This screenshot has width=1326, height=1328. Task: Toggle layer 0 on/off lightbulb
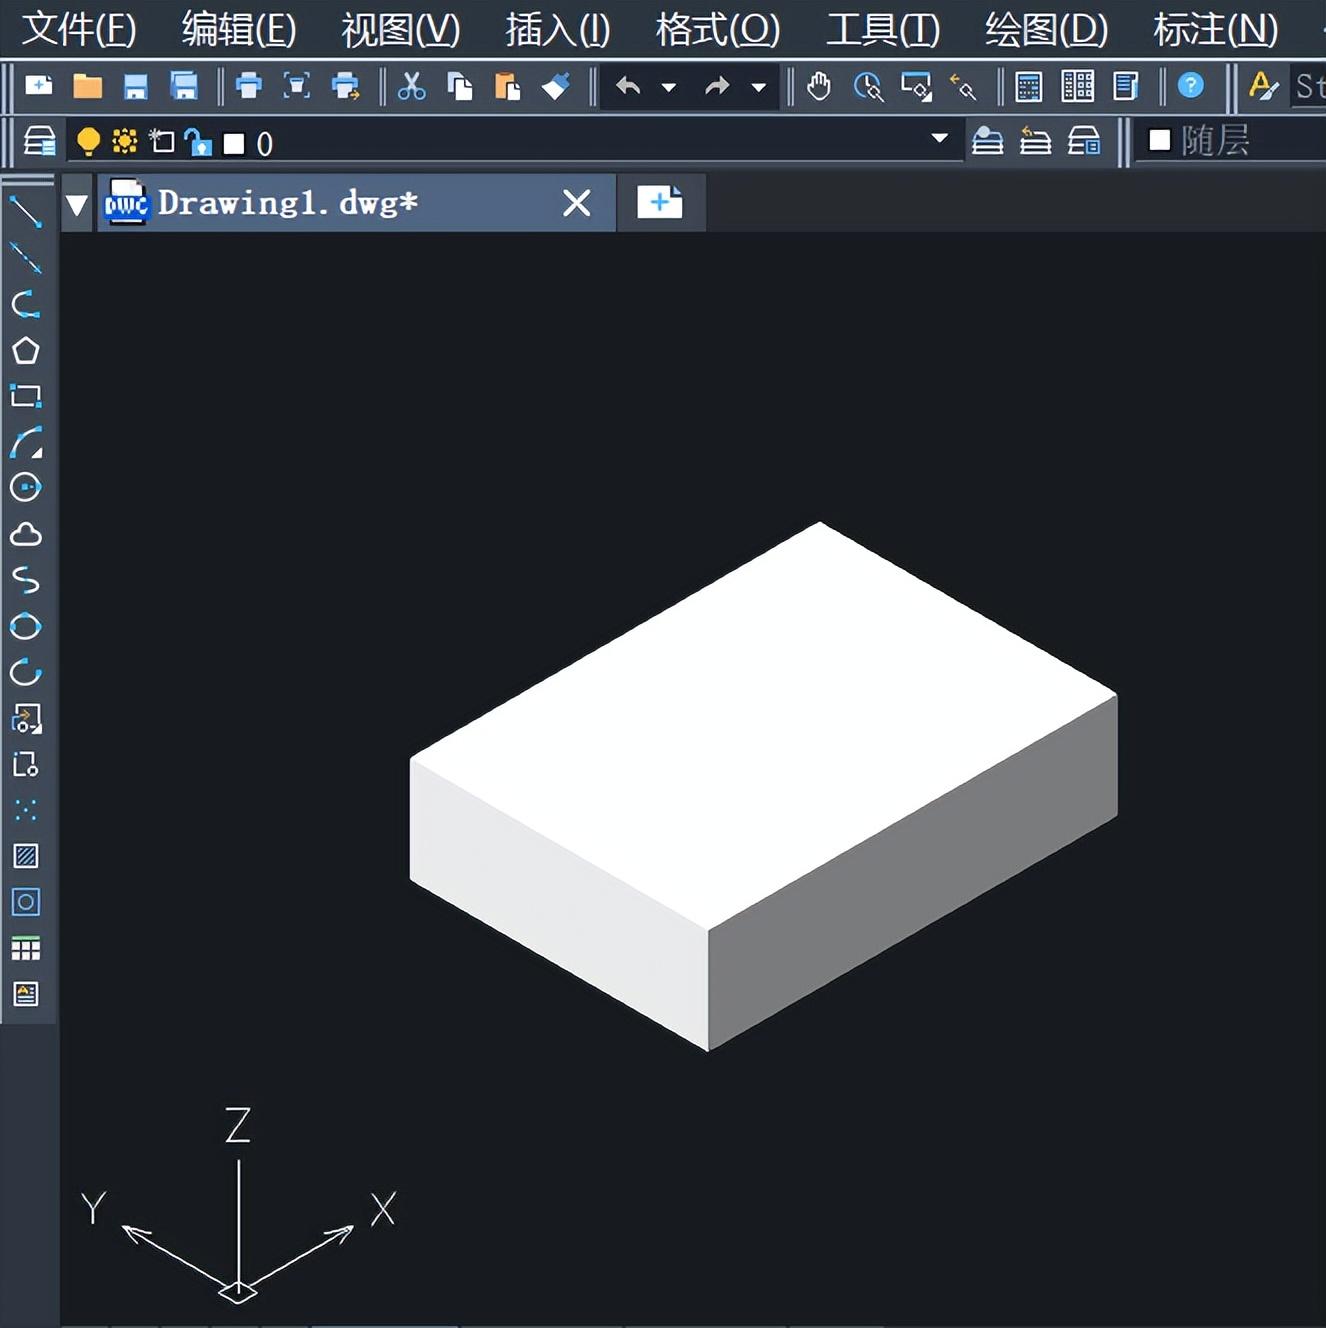click(x=88, y=142)
